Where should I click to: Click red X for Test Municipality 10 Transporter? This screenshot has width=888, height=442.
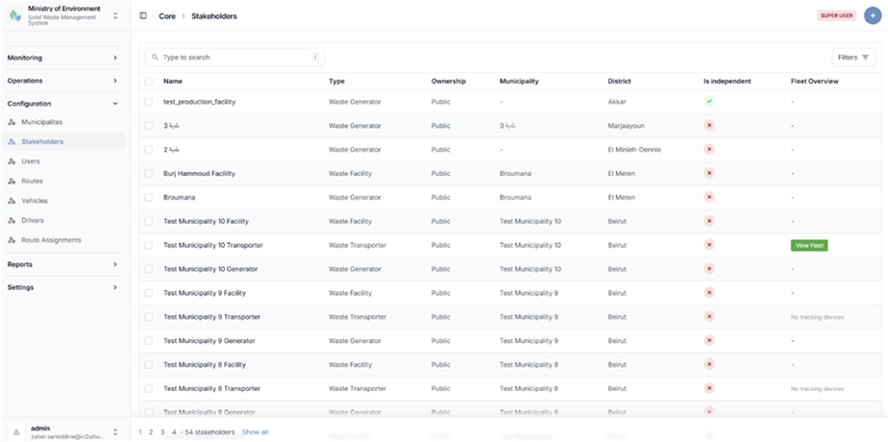tap(709, 245)
